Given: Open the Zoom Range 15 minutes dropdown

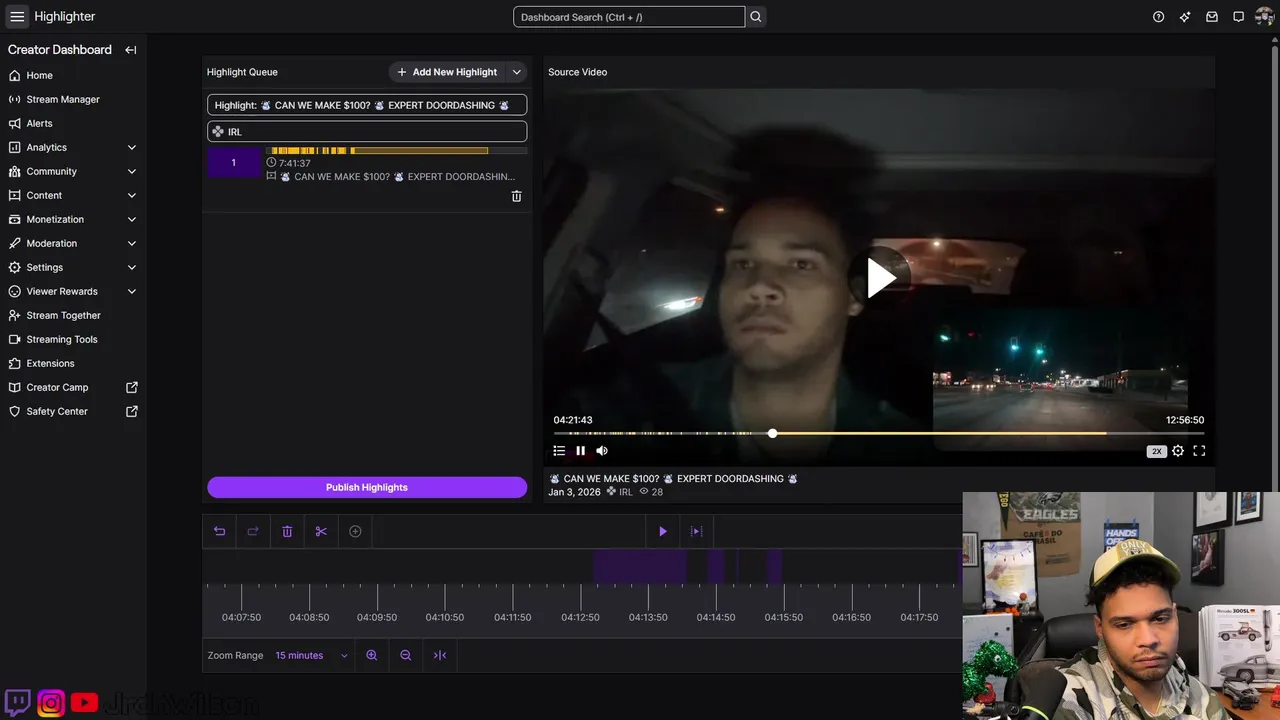Looking at the screenshot, I should pyautogui.click(x=311, y=655).
